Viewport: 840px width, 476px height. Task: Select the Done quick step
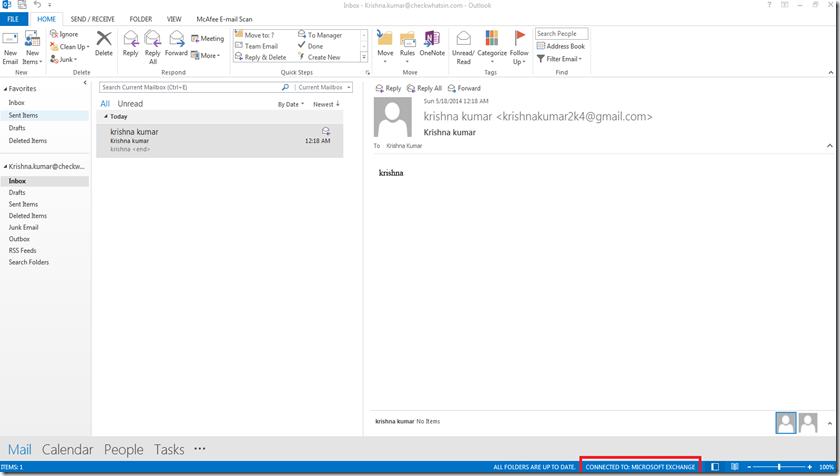point(311,46)
